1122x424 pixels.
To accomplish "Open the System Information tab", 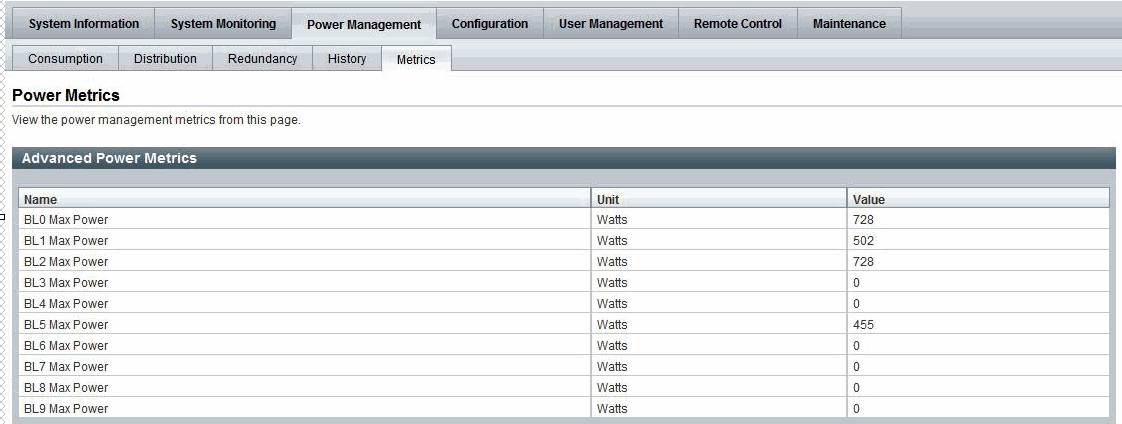I will click(x=84, y=24).
